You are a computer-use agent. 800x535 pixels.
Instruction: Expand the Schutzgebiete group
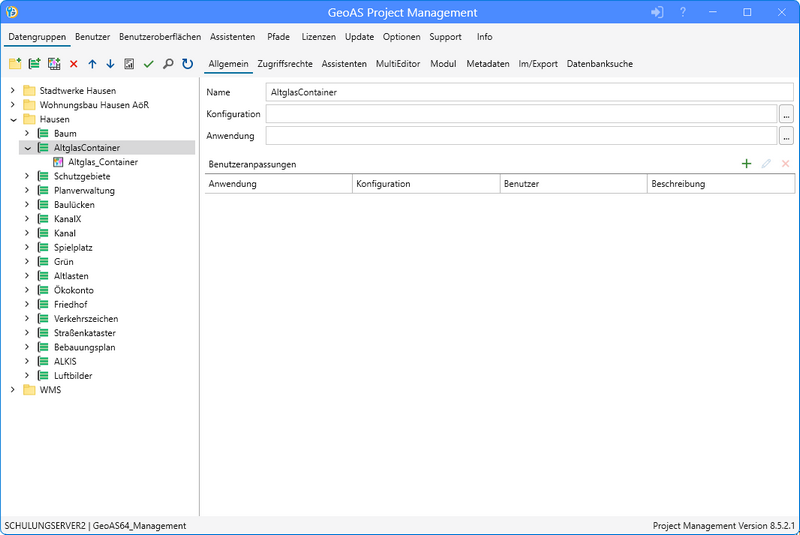pyautogui.click(x=27, y=176)
